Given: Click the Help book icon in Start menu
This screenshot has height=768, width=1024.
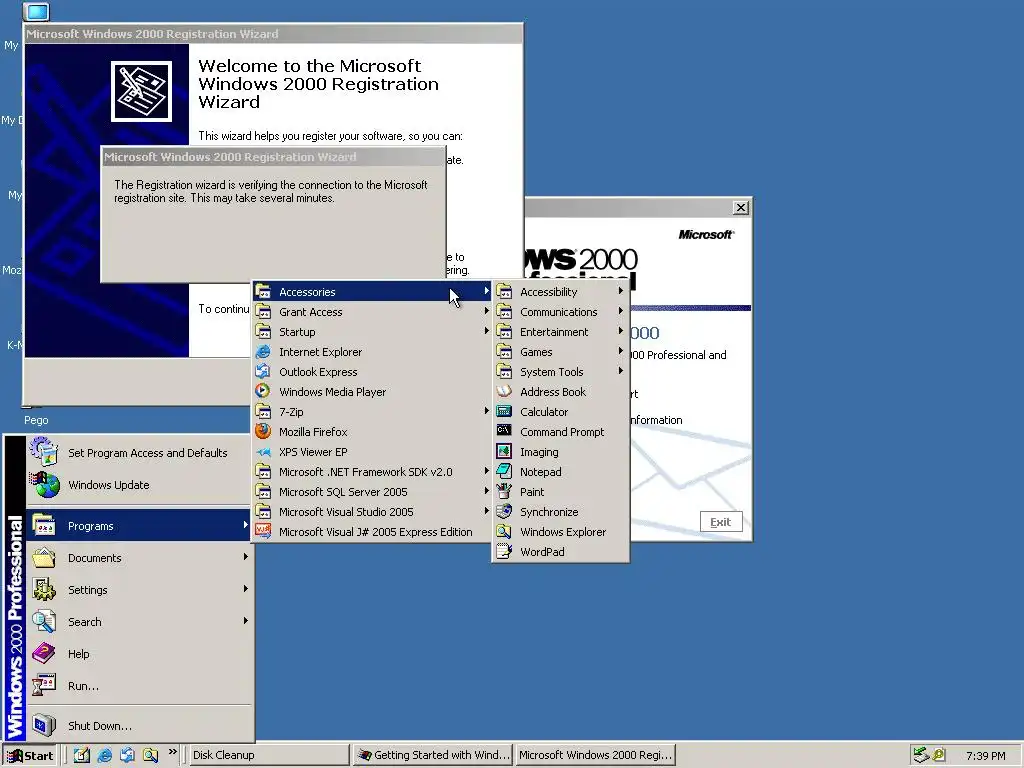Looking at the screenshot, I should [44, 653].
